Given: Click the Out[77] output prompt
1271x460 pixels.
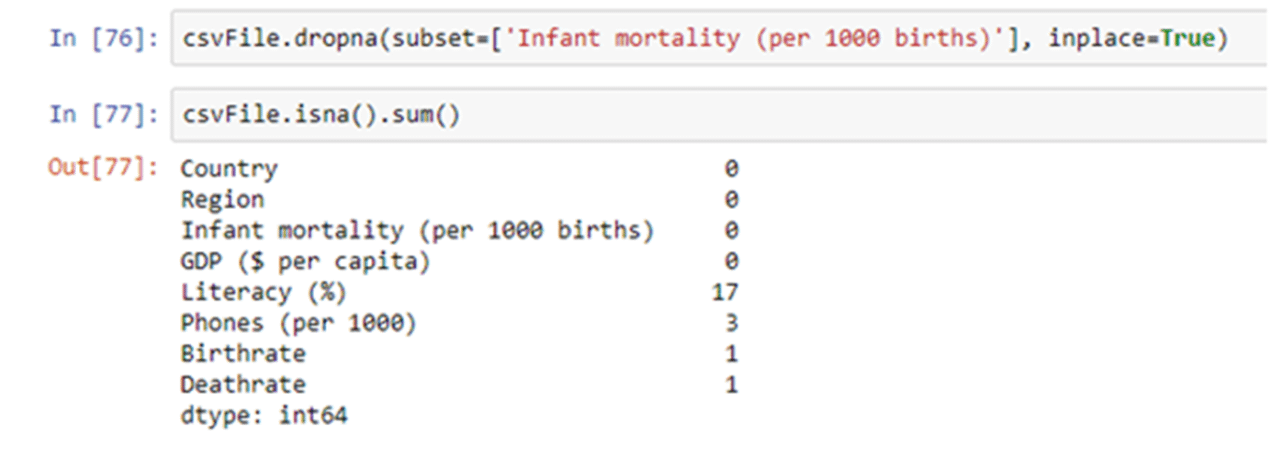Looking at the screenshot, I should pyautogui.click(x=103, y=168).
